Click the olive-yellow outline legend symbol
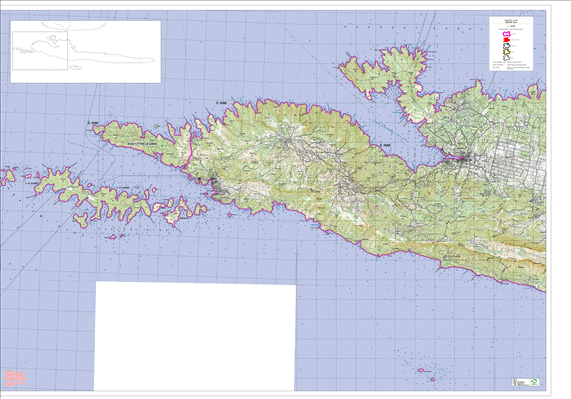 (x=506, y=52)
